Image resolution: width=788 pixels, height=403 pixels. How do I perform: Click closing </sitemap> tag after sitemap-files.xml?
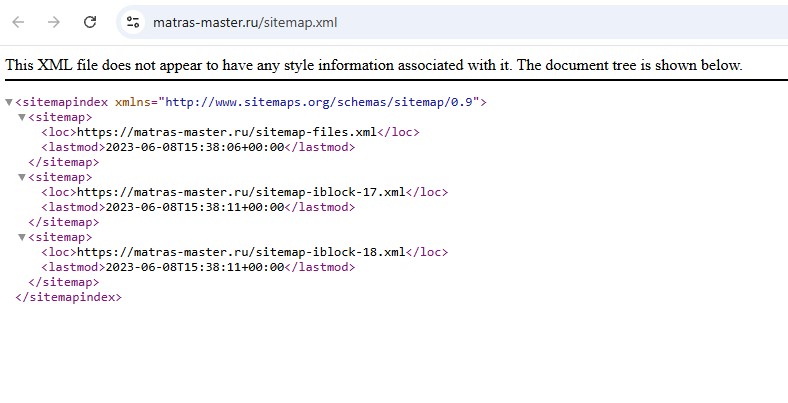click(64, 162)
